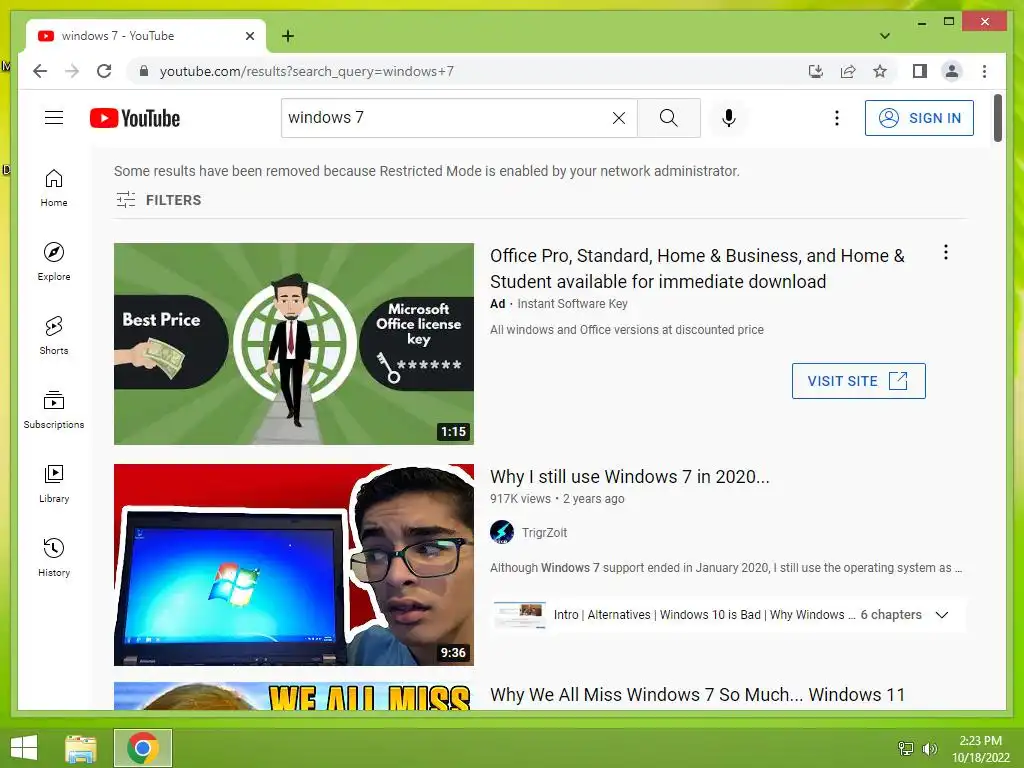
Task: Open the Office Pro, Standard ad title
Action: click(x=697, y=268)
